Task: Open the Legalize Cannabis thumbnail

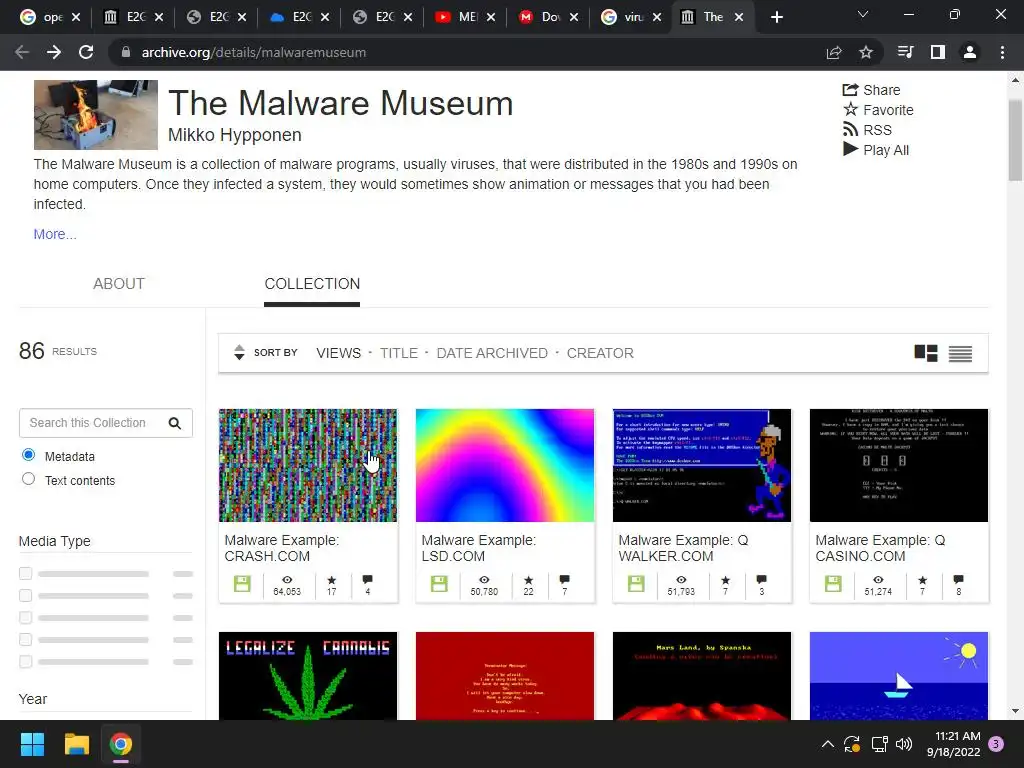Action: (x=308, y=676)
